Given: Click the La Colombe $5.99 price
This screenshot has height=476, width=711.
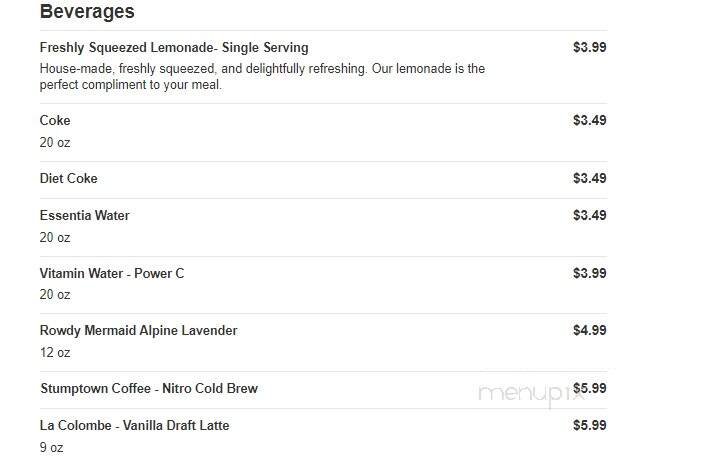Looking at the screenshot, I should click(x=589, y=425).
